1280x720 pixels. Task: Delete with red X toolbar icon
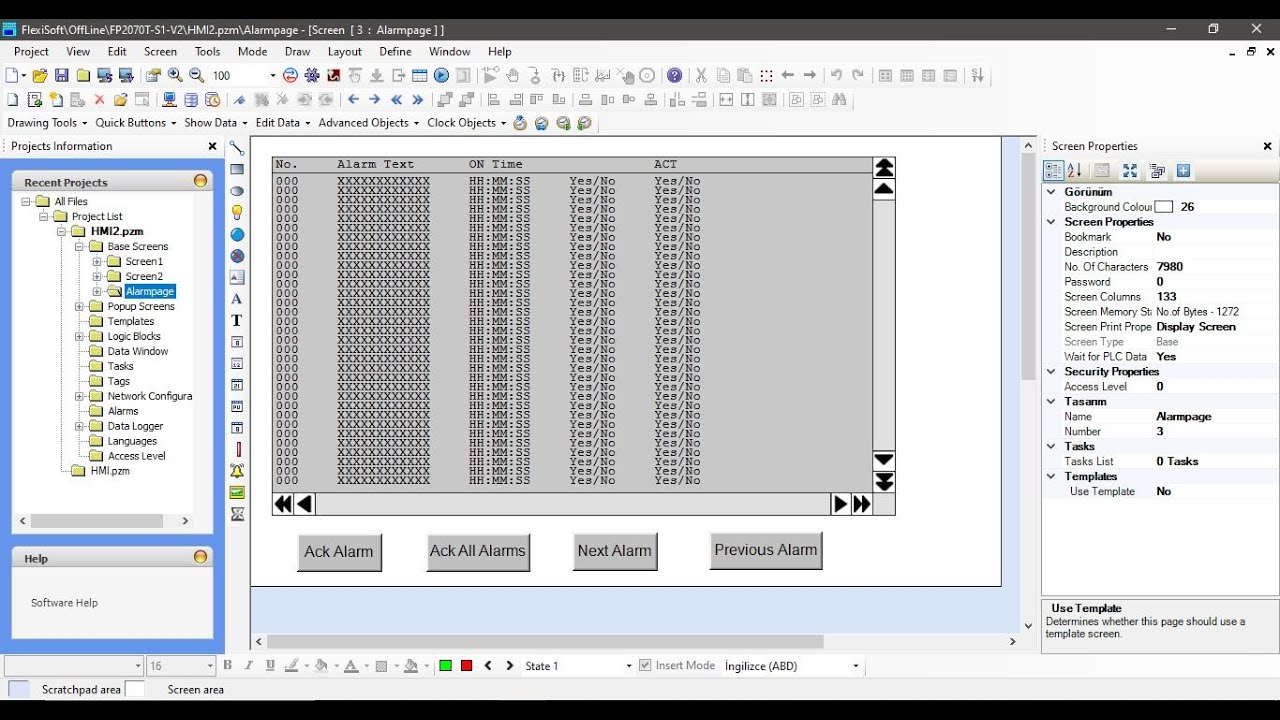99,99
